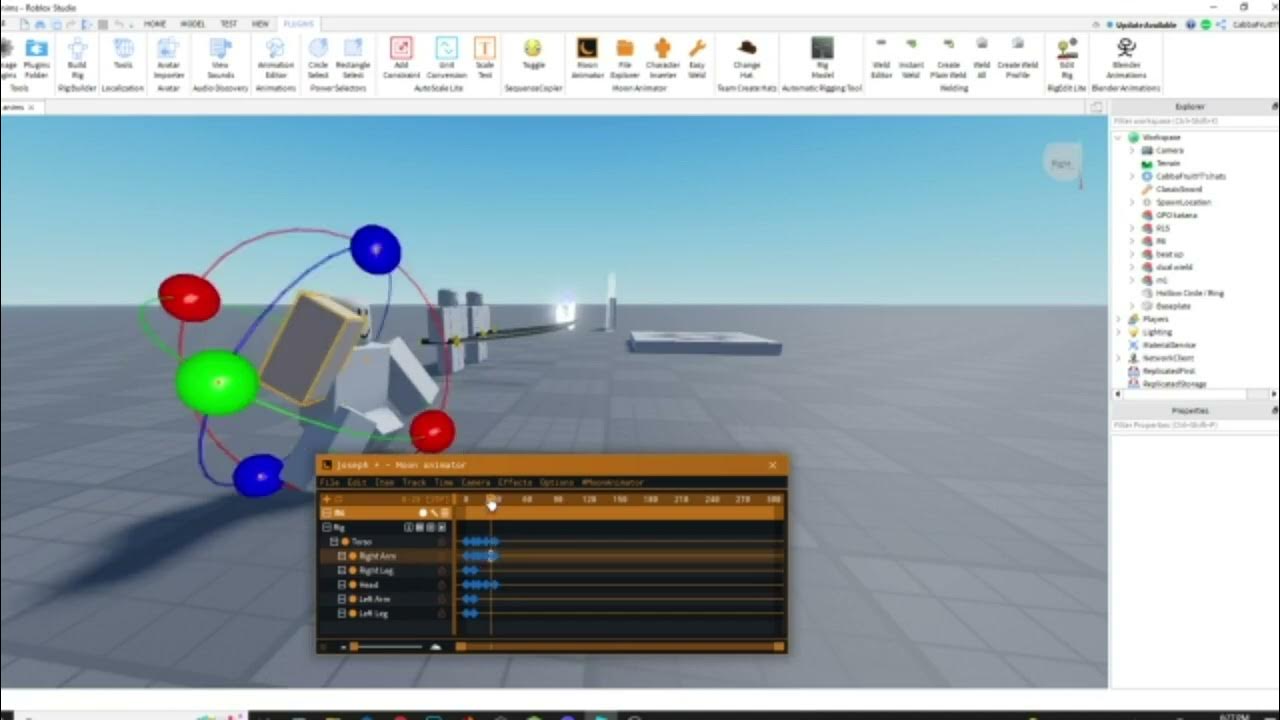Screen dimensions: 1280x720
Task: Switch to the VIEW ribbon tab
Action: 260,23
